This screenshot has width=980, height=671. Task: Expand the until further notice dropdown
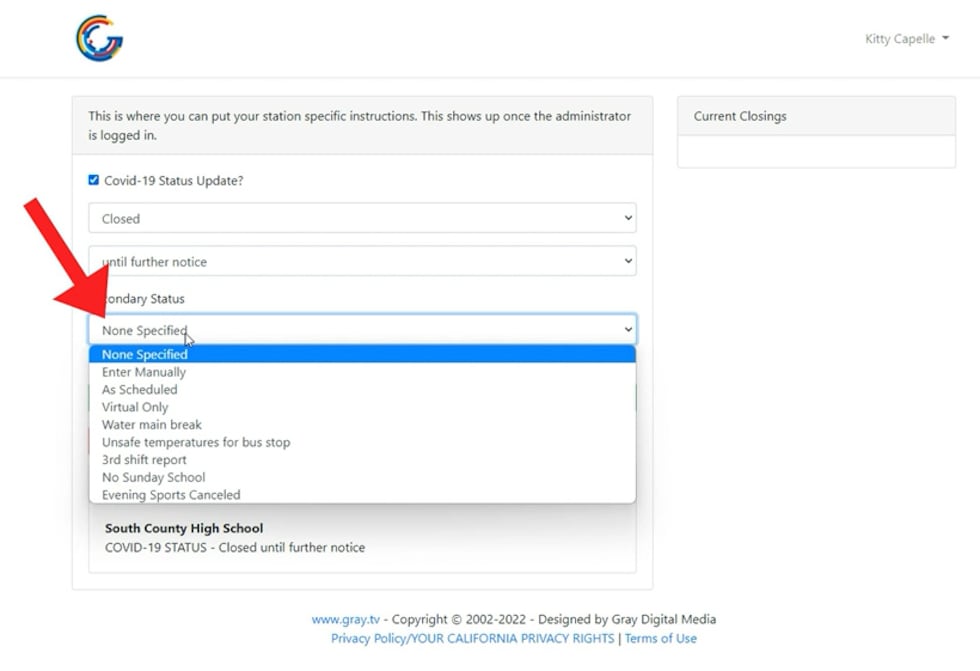(362, 261)
